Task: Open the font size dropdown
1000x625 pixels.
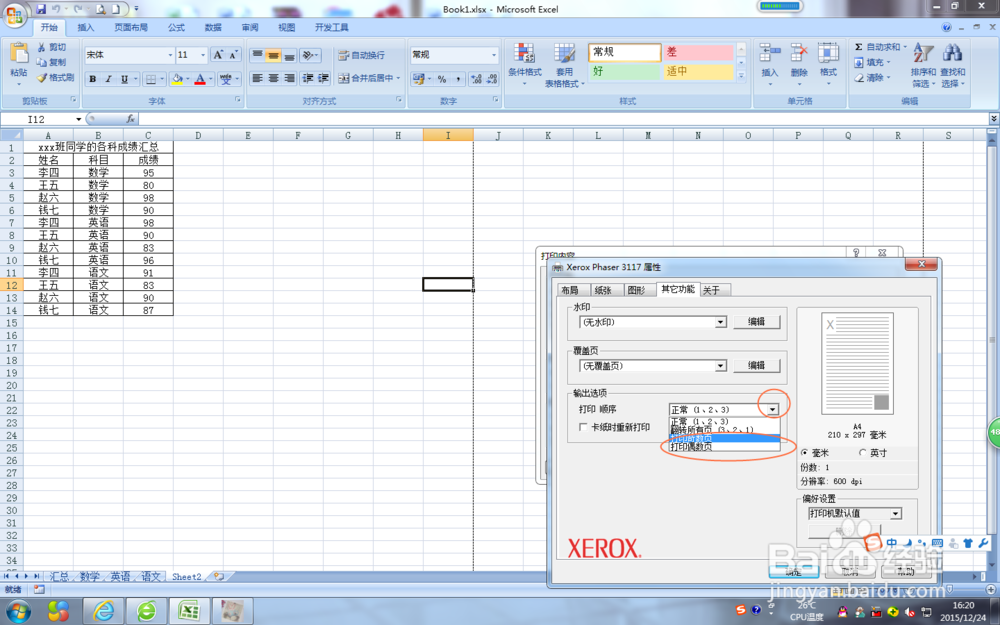Action: (203, 55)
